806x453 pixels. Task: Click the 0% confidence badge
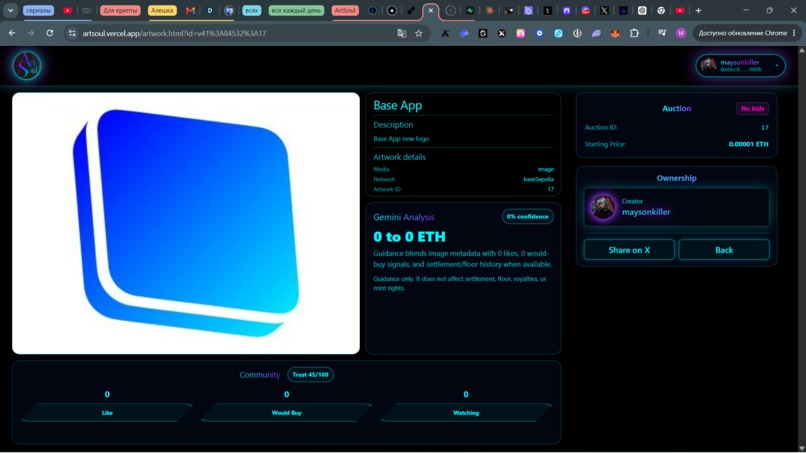click(527, 216)
